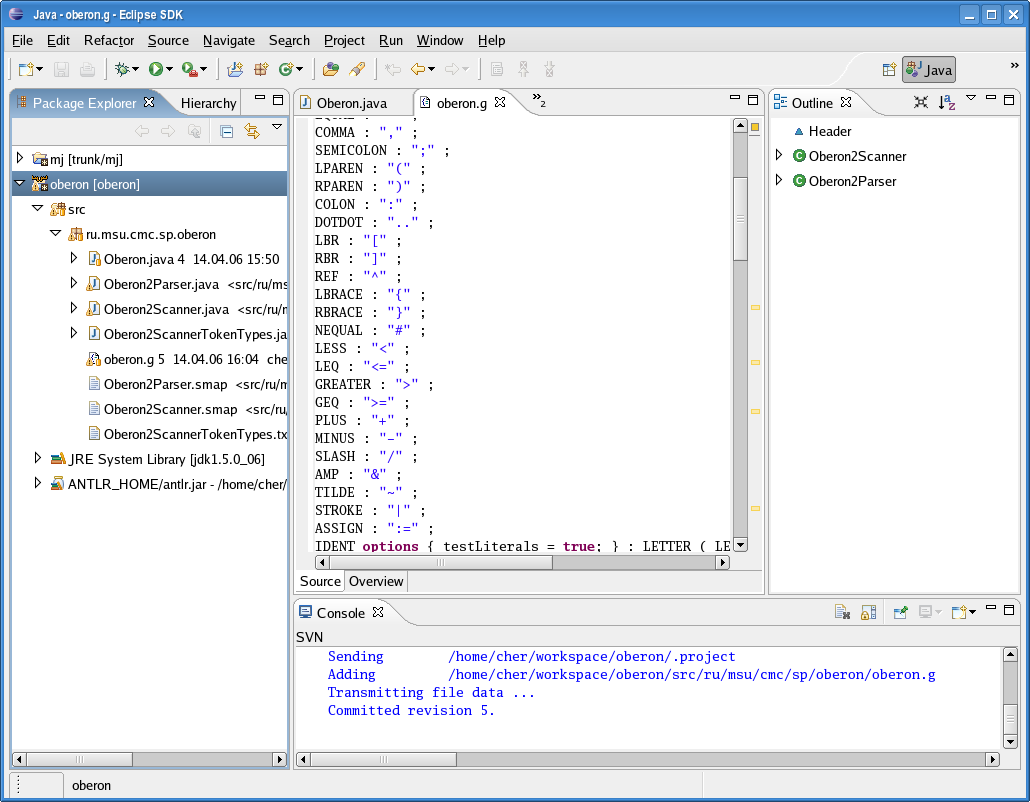The width and height of the screenshot is (1030, 802).
Task: Minimize the Package Explorer panel
Action: tap(260, 99)
